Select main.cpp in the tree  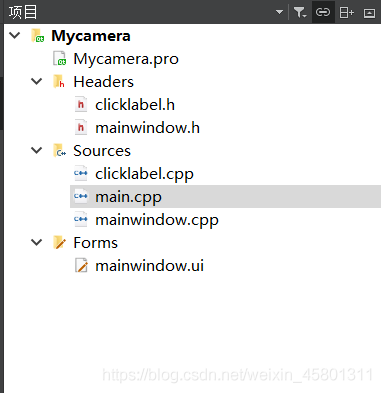tap(128, 197)
